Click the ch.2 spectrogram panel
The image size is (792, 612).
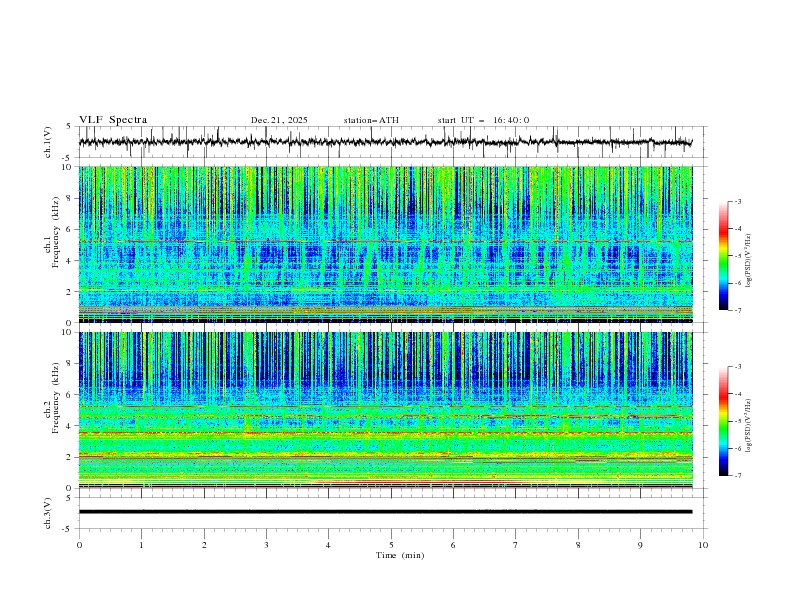pyautogui.click(x=385, y=410)
